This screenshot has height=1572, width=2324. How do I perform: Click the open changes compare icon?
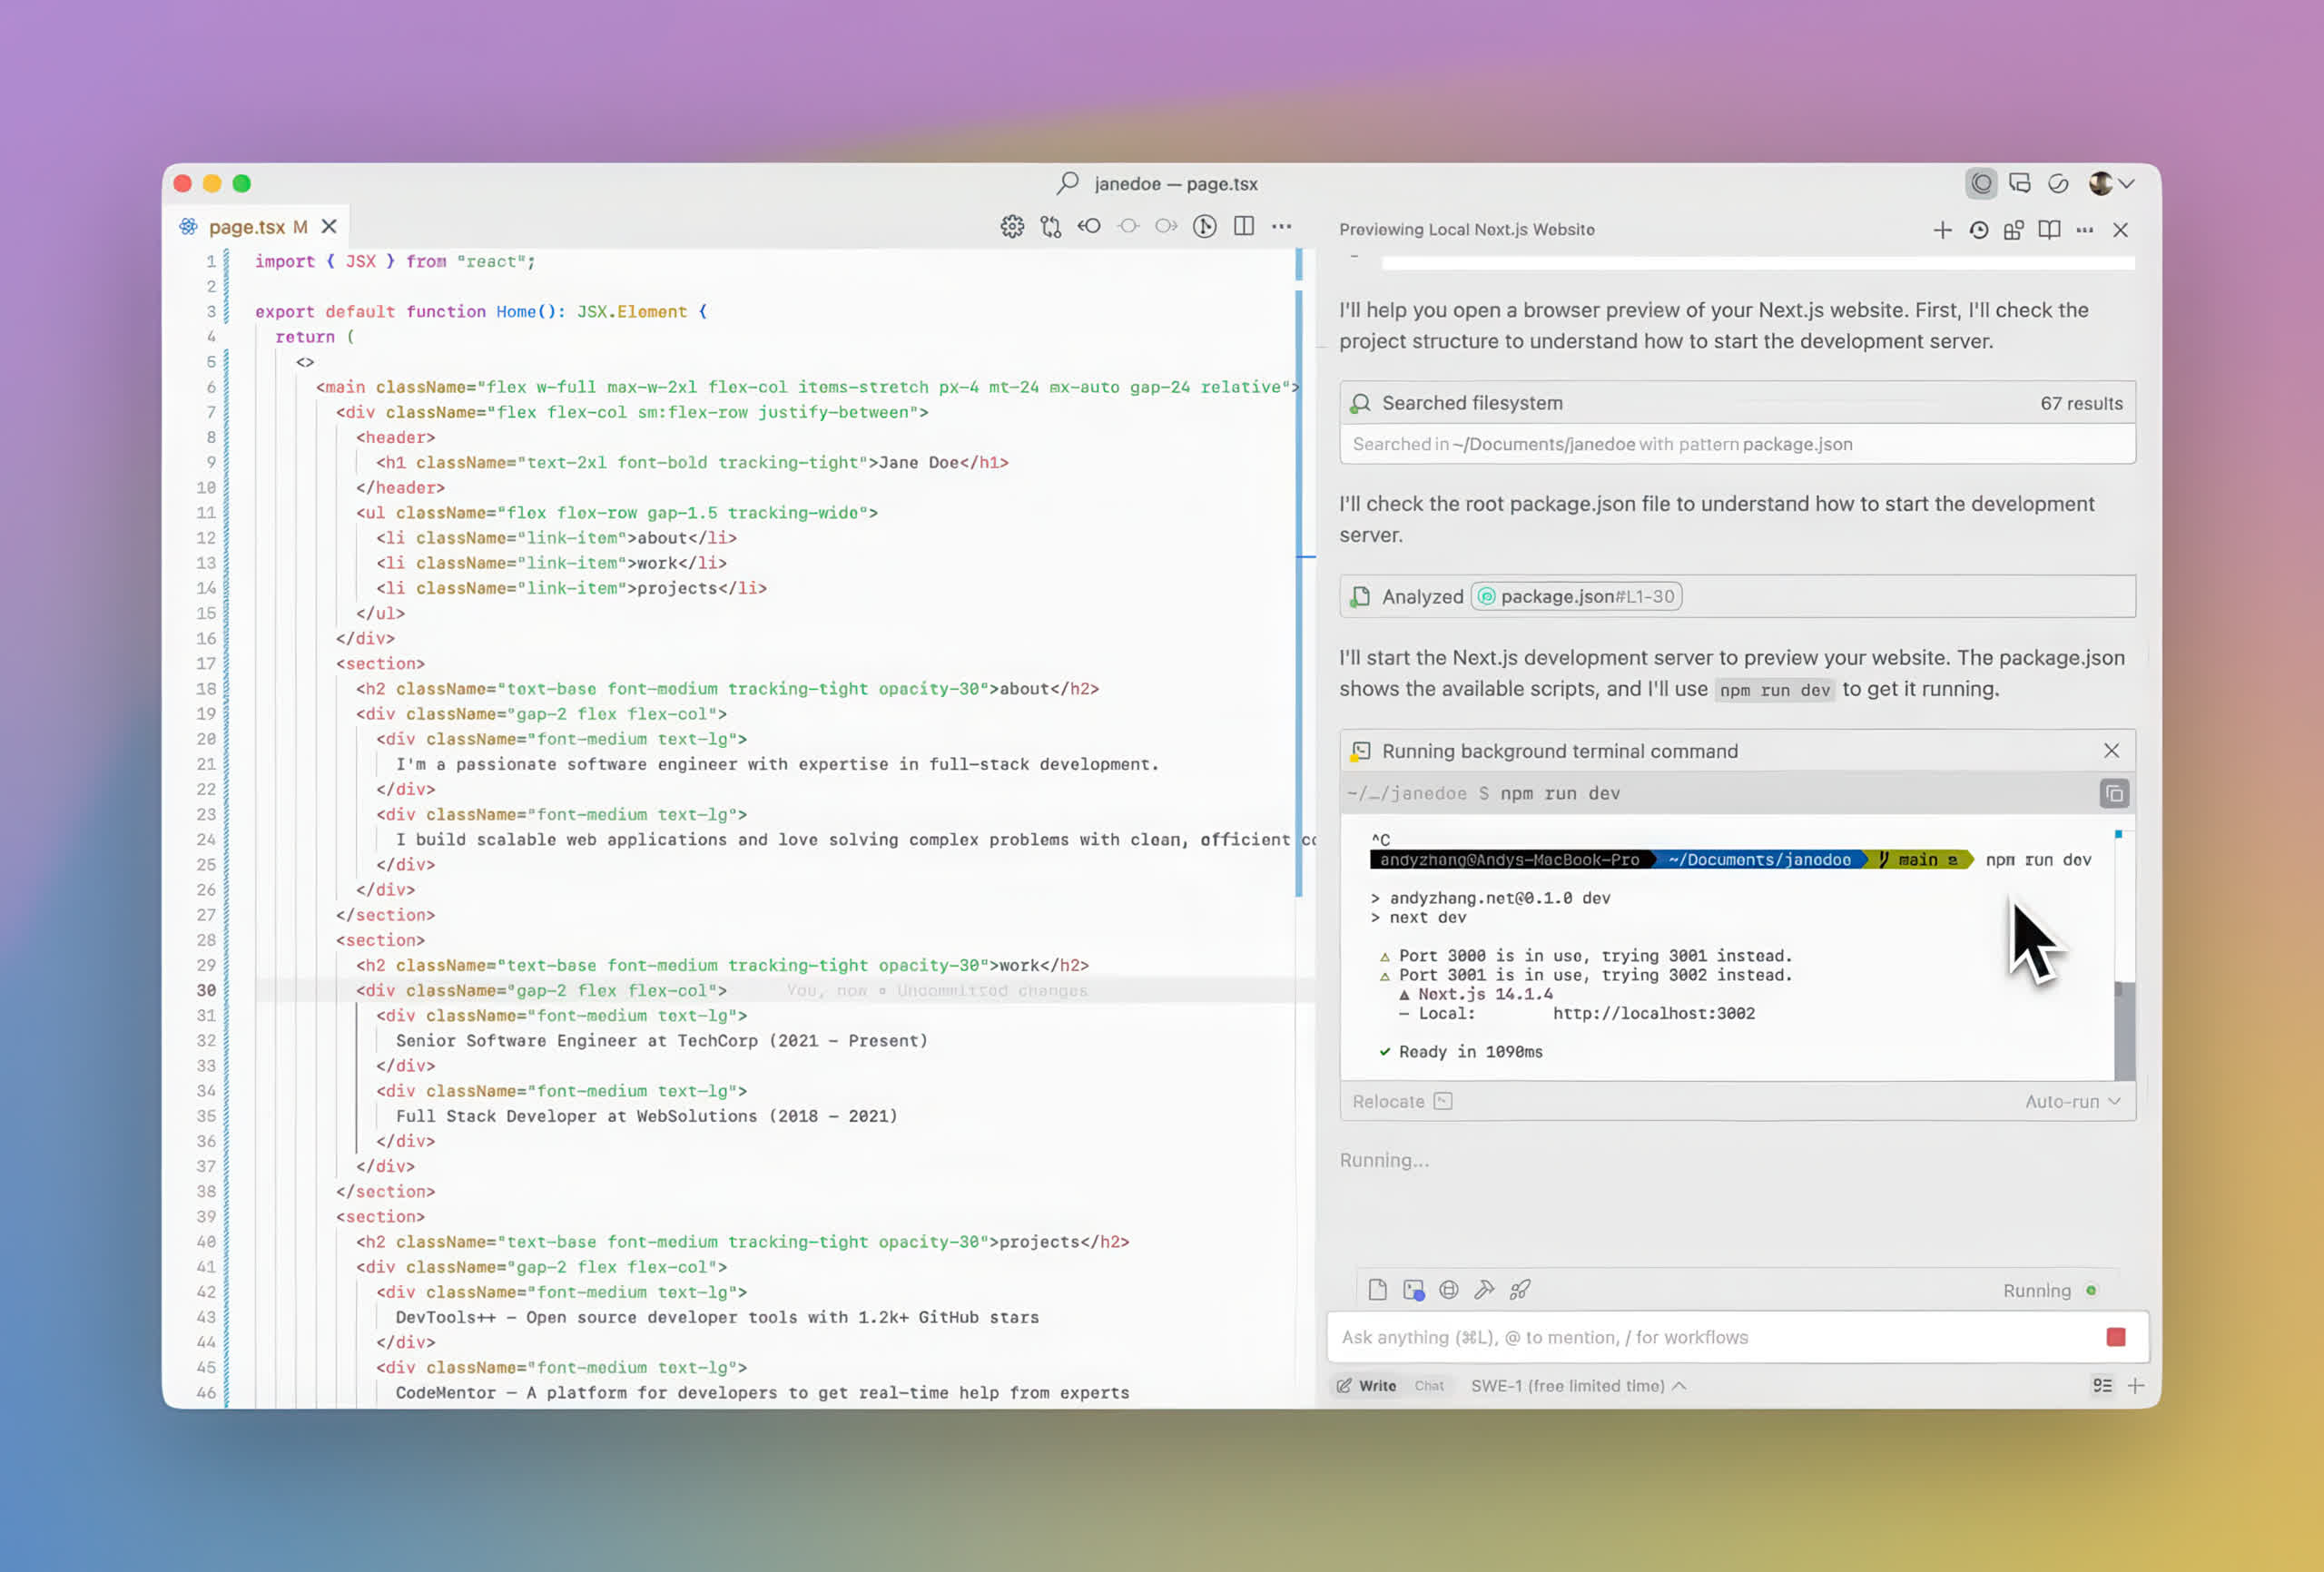click(1051, 227)
